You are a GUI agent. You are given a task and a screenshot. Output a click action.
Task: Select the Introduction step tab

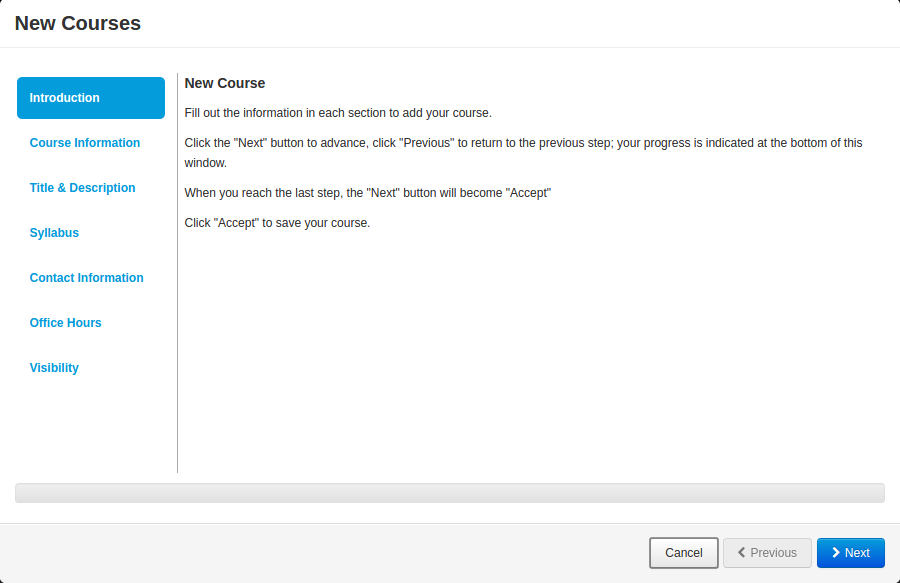click(x=91, y=98)
